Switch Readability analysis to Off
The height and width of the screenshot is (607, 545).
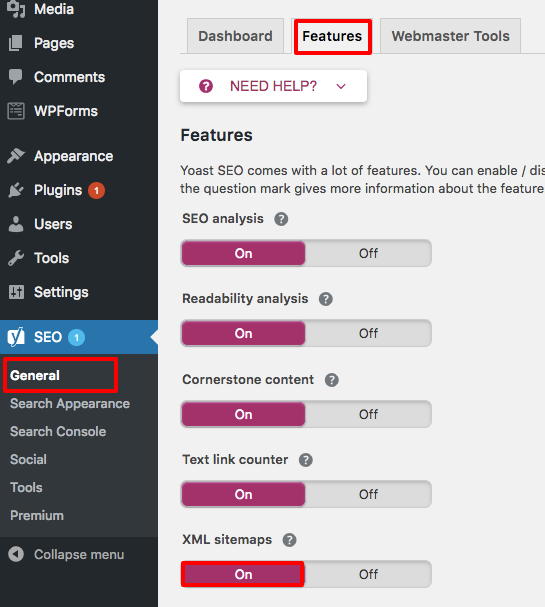click(x=368, y=333)
